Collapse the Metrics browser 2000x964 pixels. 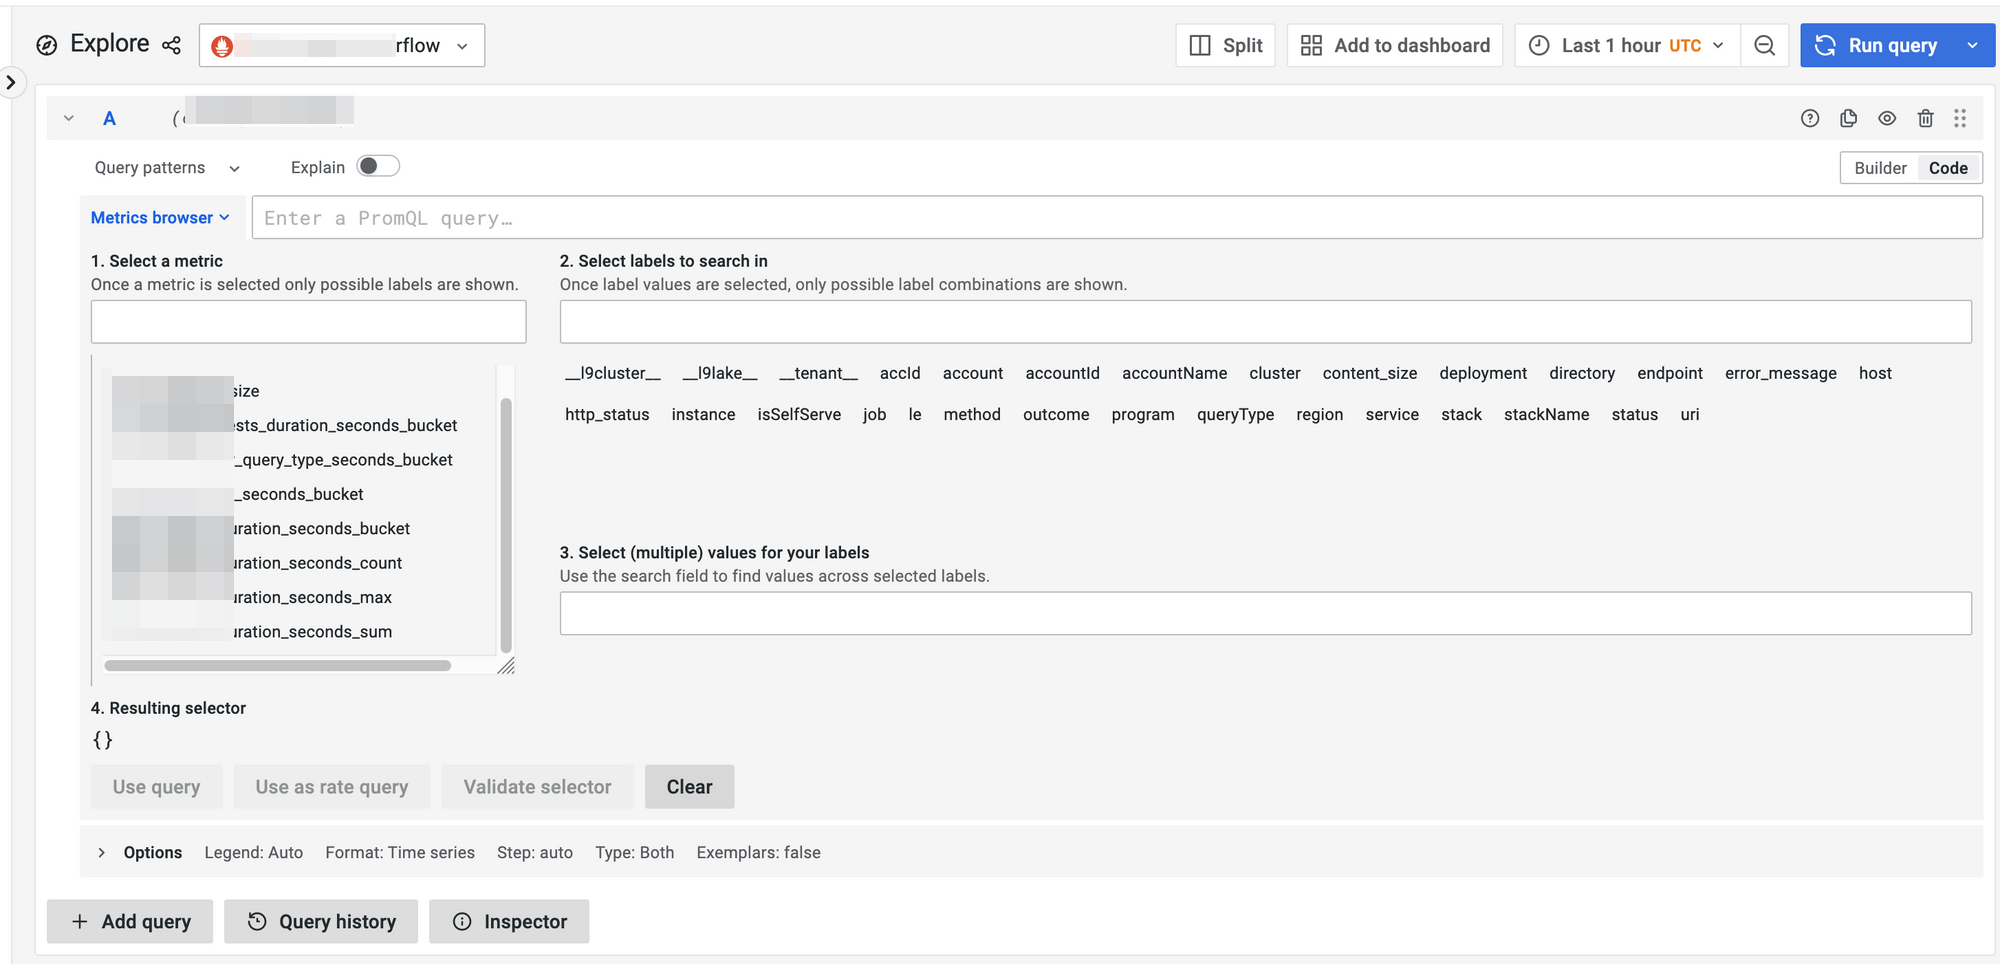click(160, 217)
